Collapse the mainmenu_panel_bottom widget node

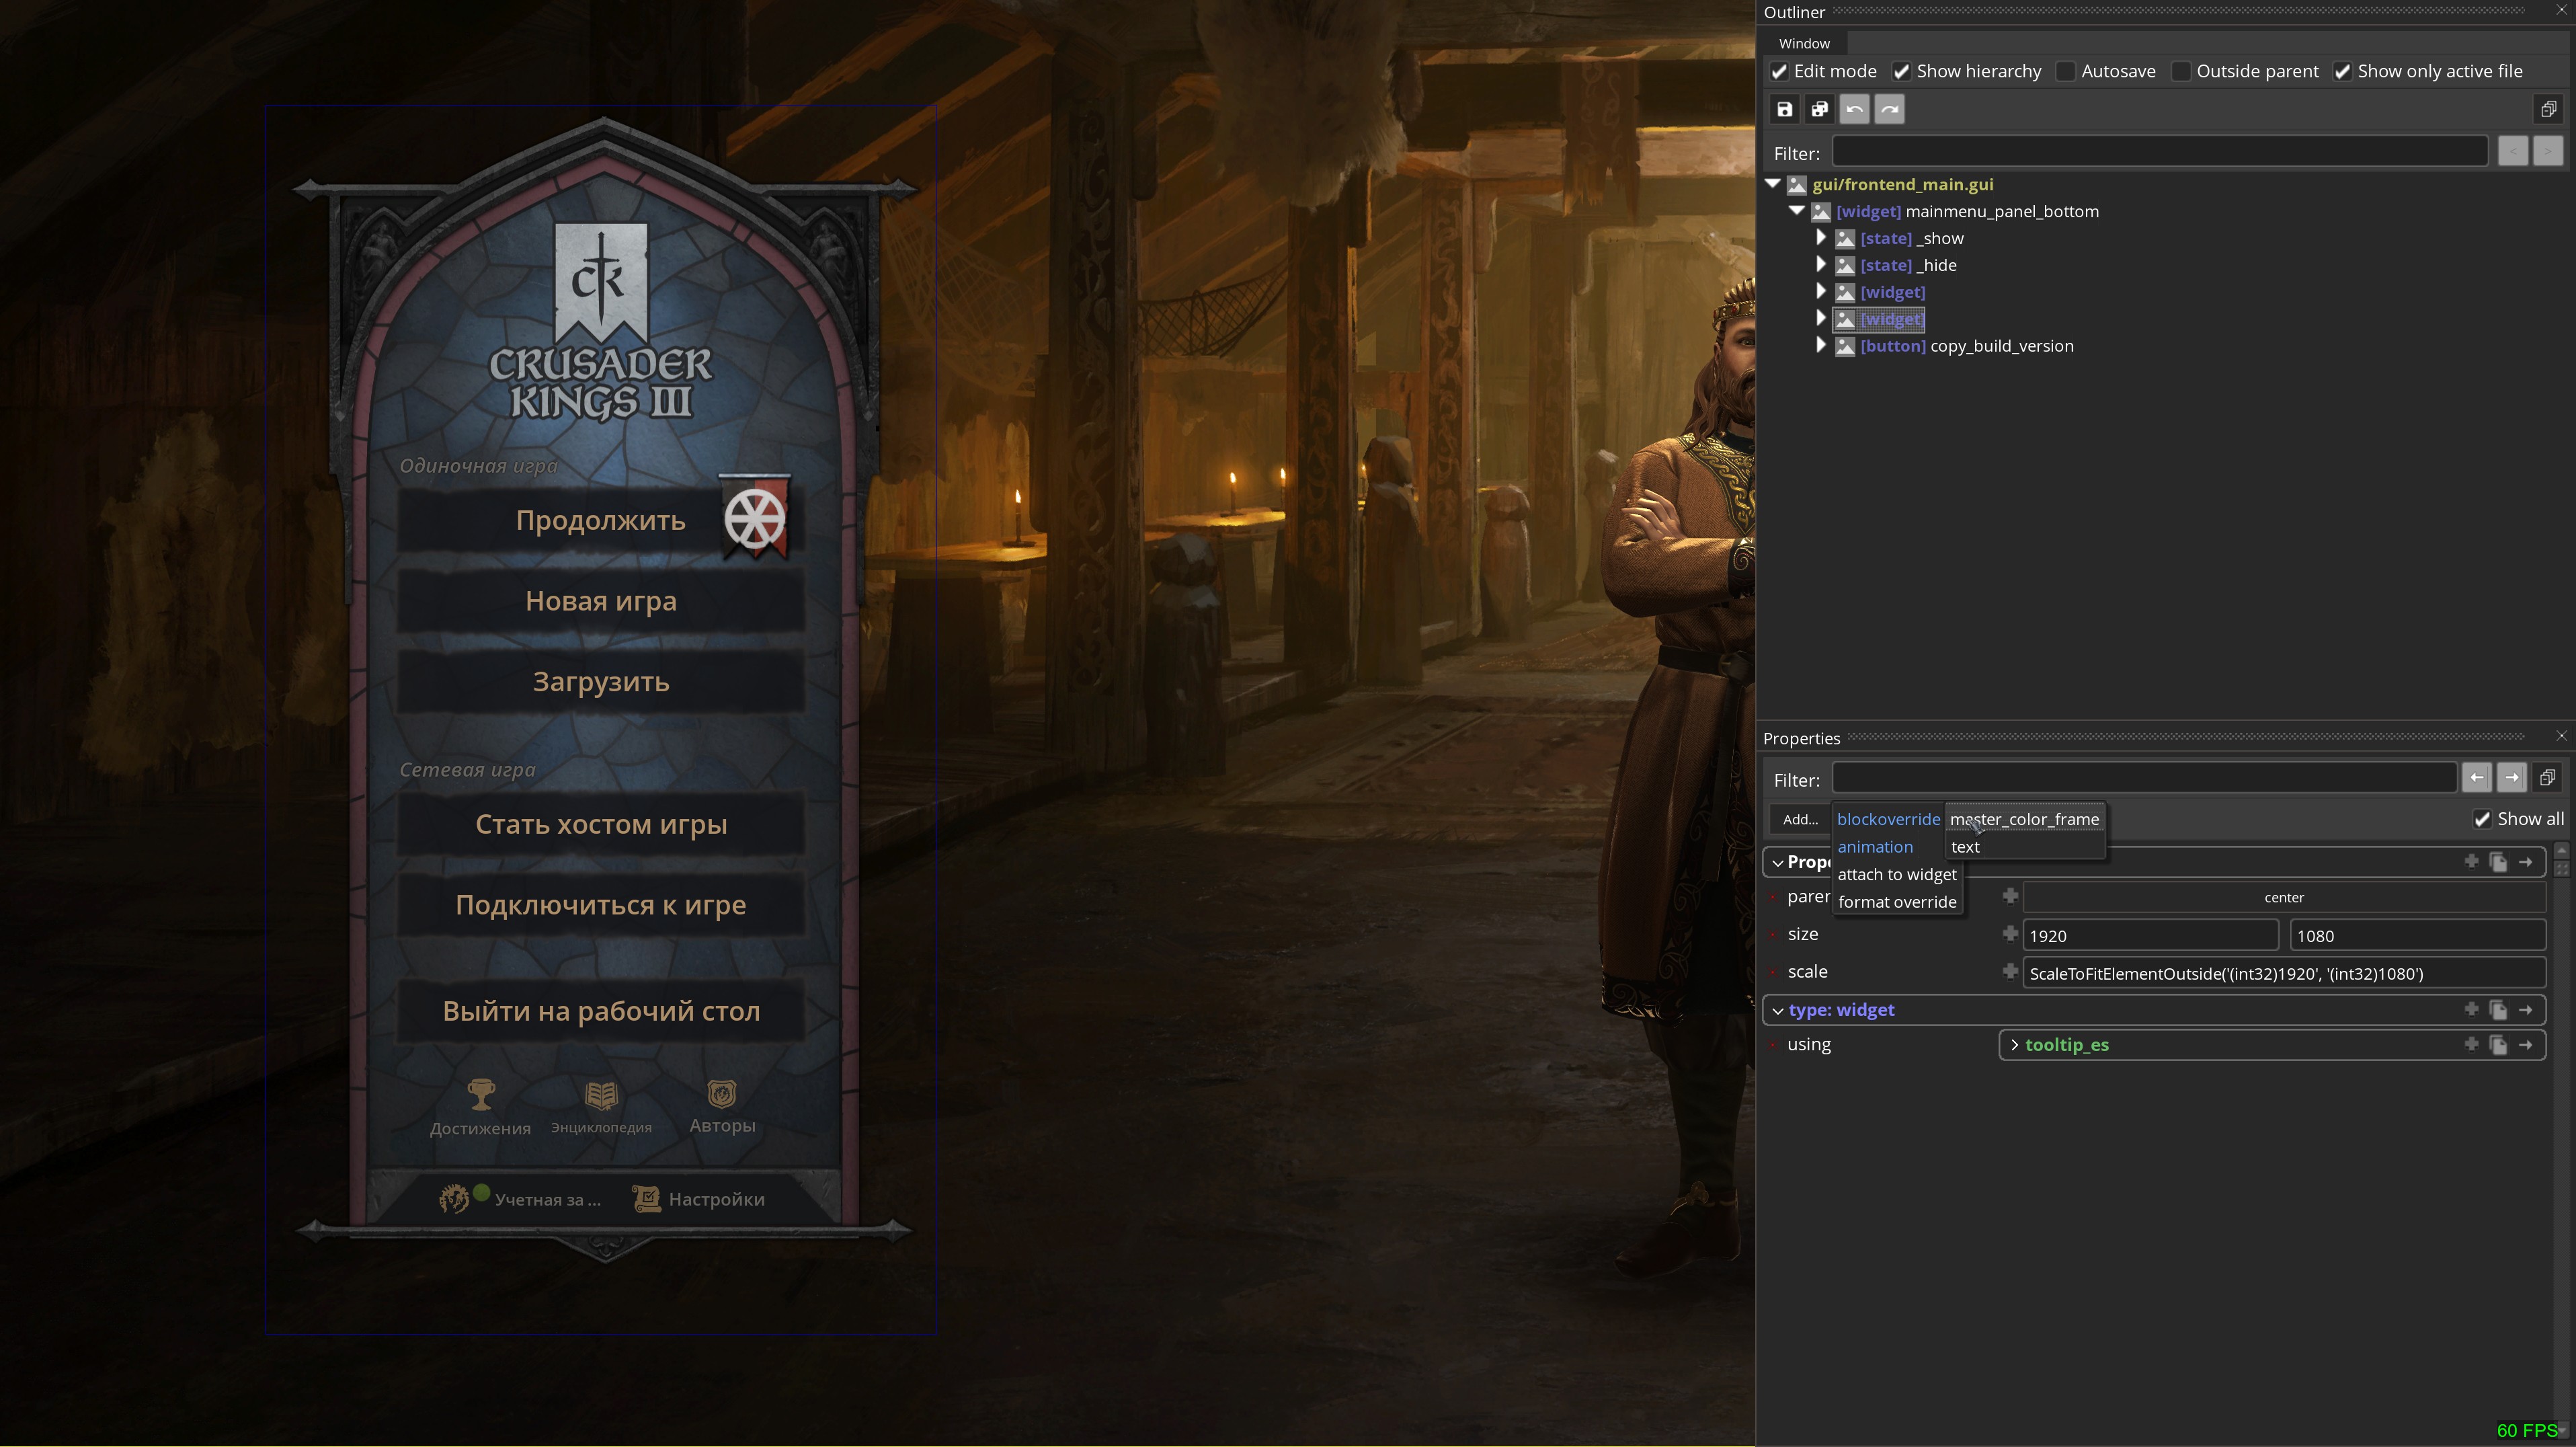[1797, 211]
